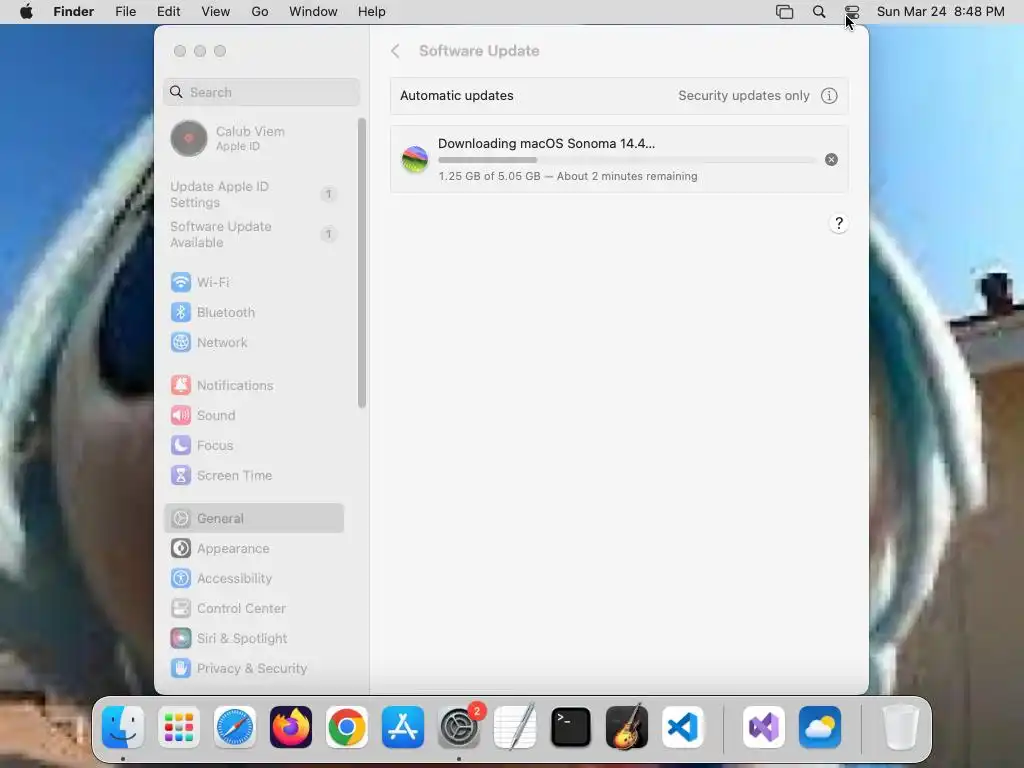Image resolution: width=1024 pixels, height=768 pixels.
Task: Click the macOS Sonoma update icon
Action: click(415, 159)
